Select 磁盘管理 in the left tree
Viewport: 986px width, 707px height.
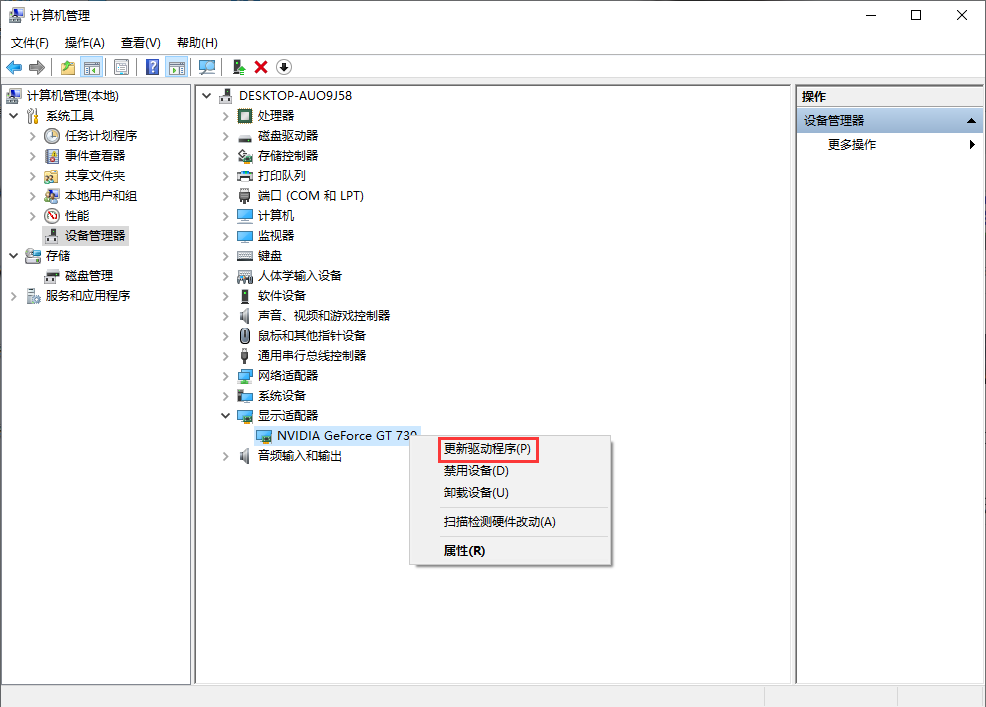[x=88, y=276]
